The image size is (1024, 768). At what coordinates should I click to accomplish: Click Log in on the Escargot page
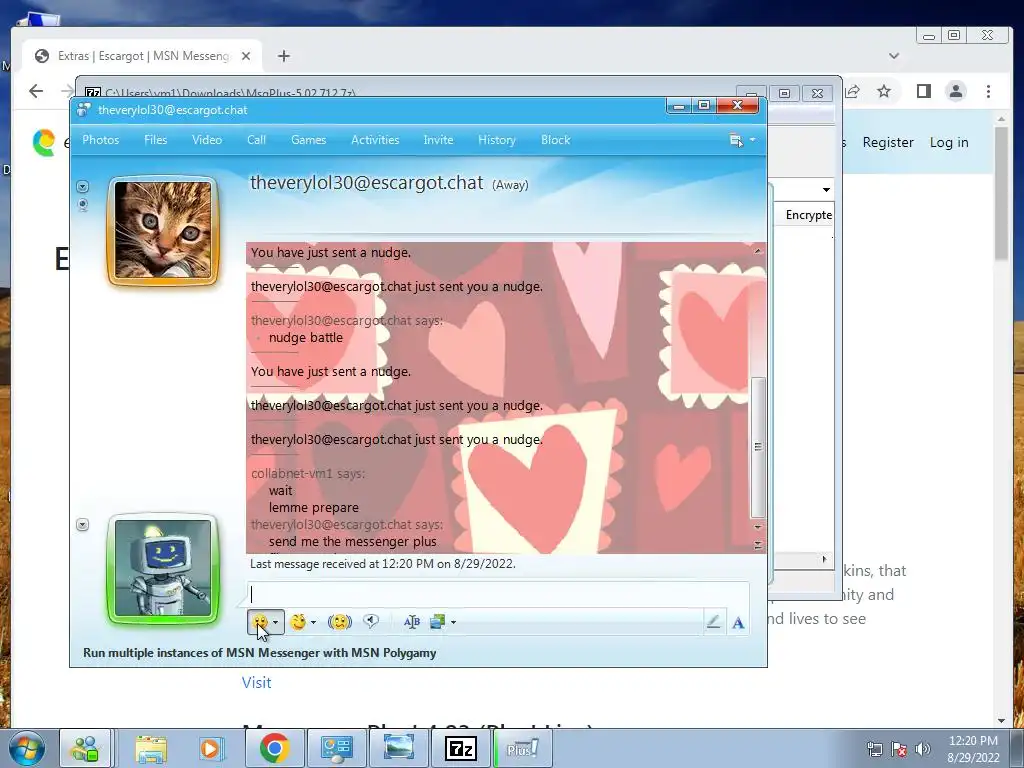[949, 142]
